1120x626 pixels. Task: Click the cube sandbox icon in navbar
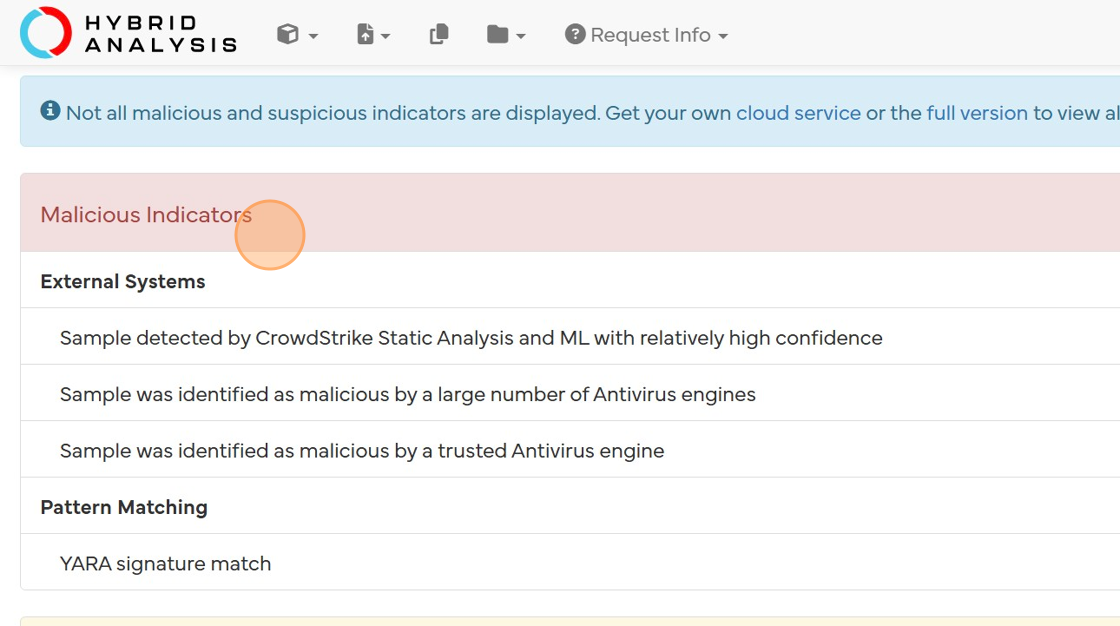[288, 35]
